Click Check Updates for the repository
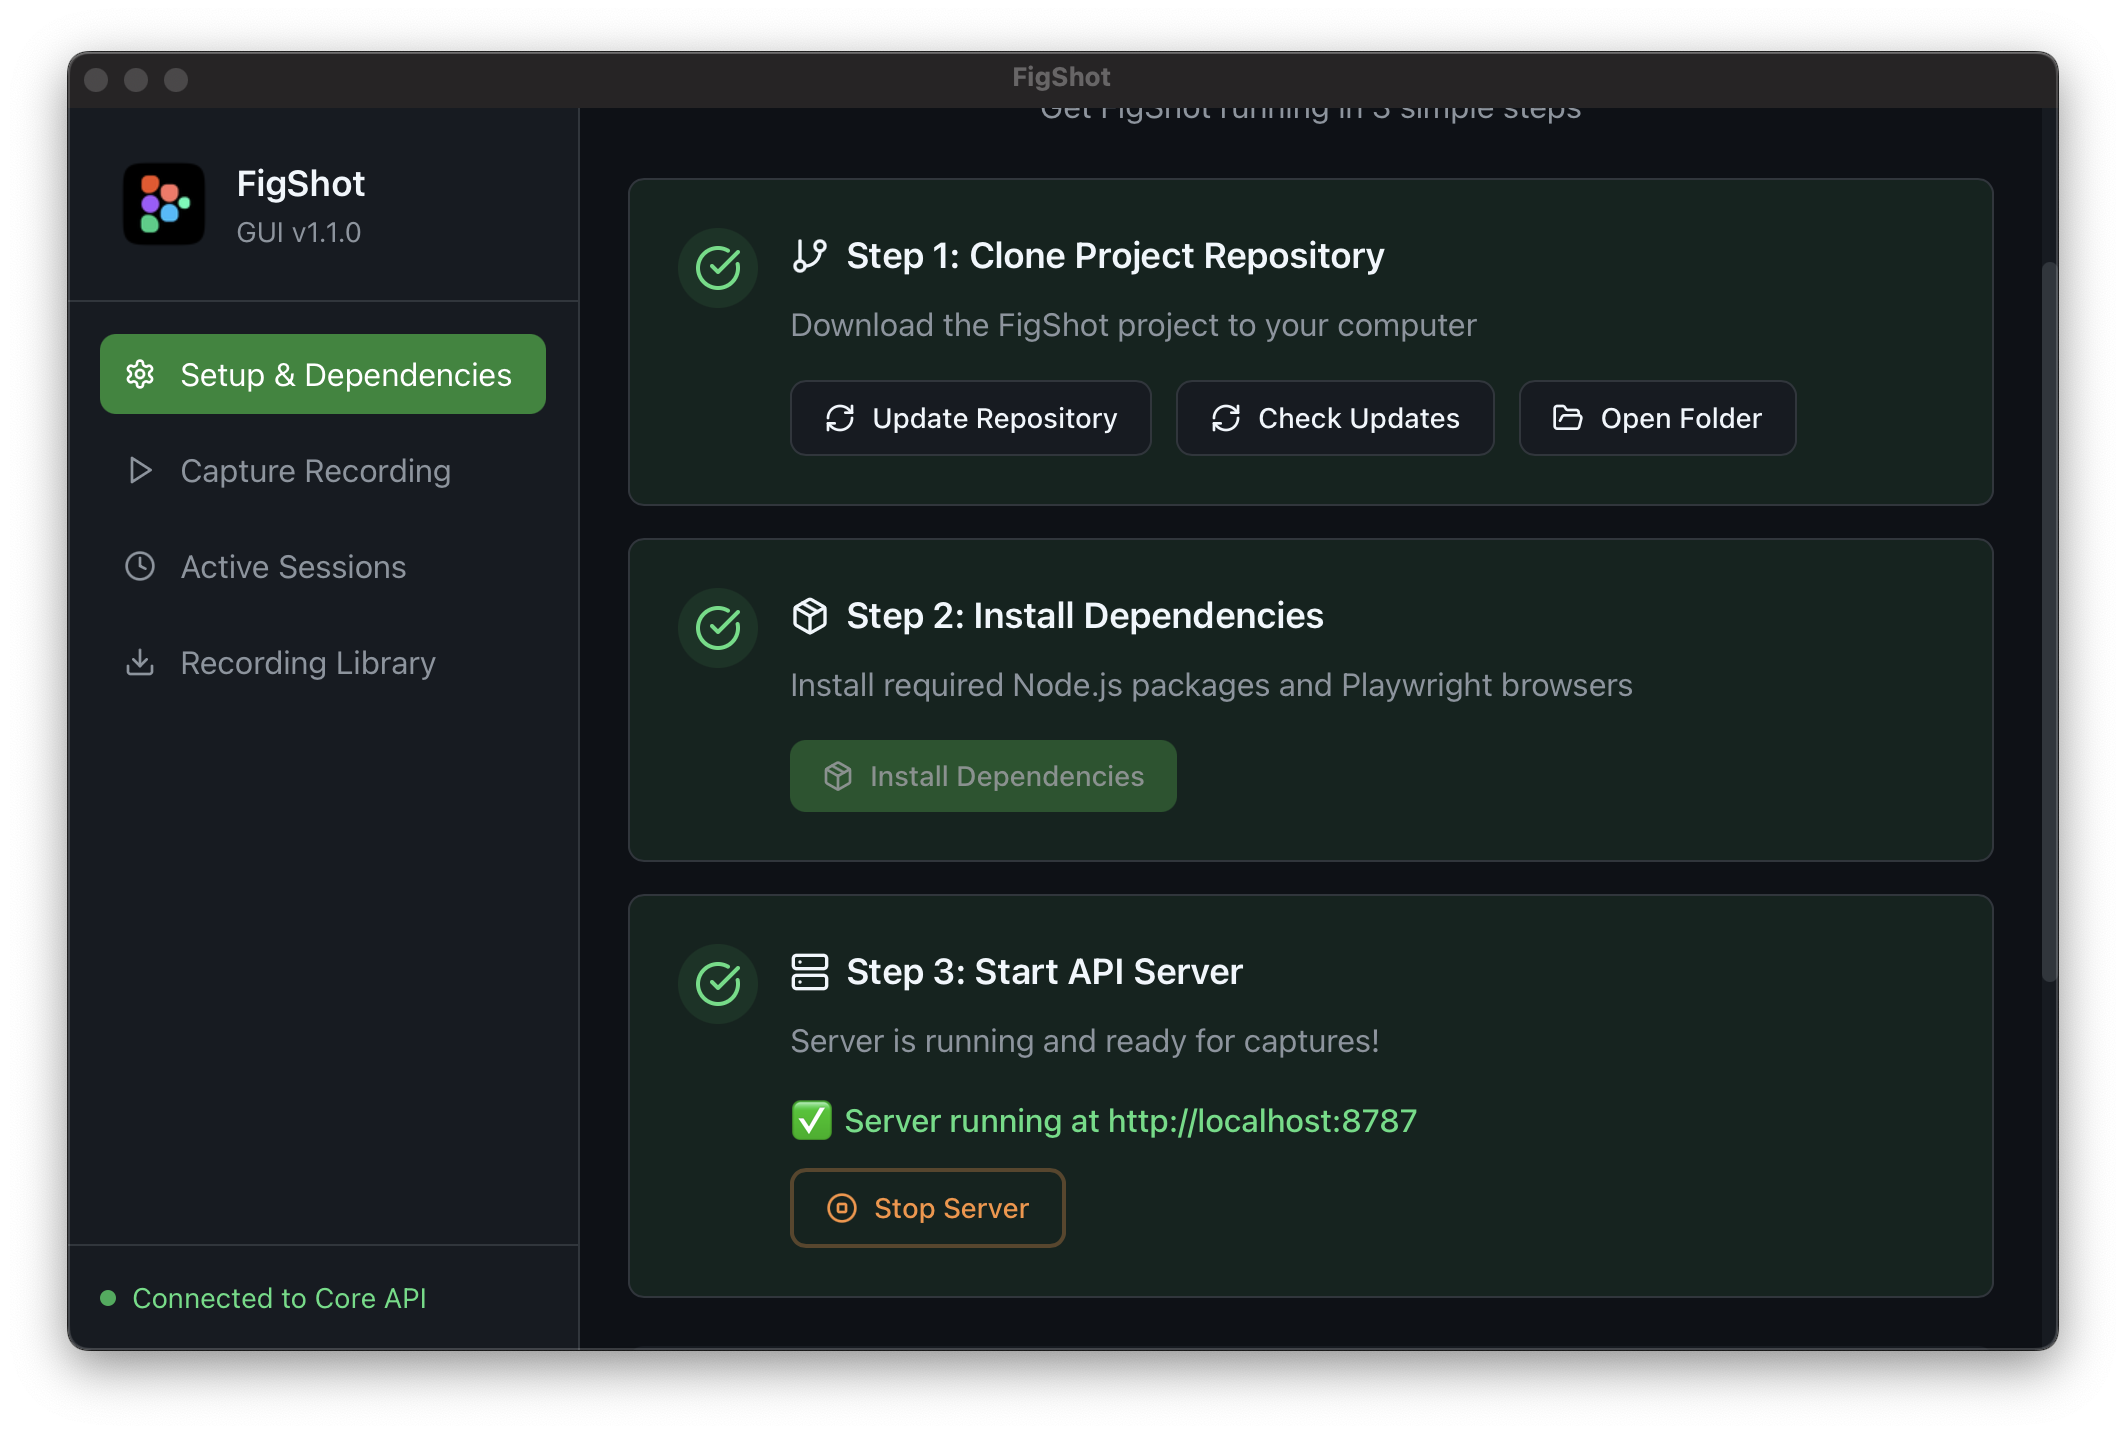 1335,418
